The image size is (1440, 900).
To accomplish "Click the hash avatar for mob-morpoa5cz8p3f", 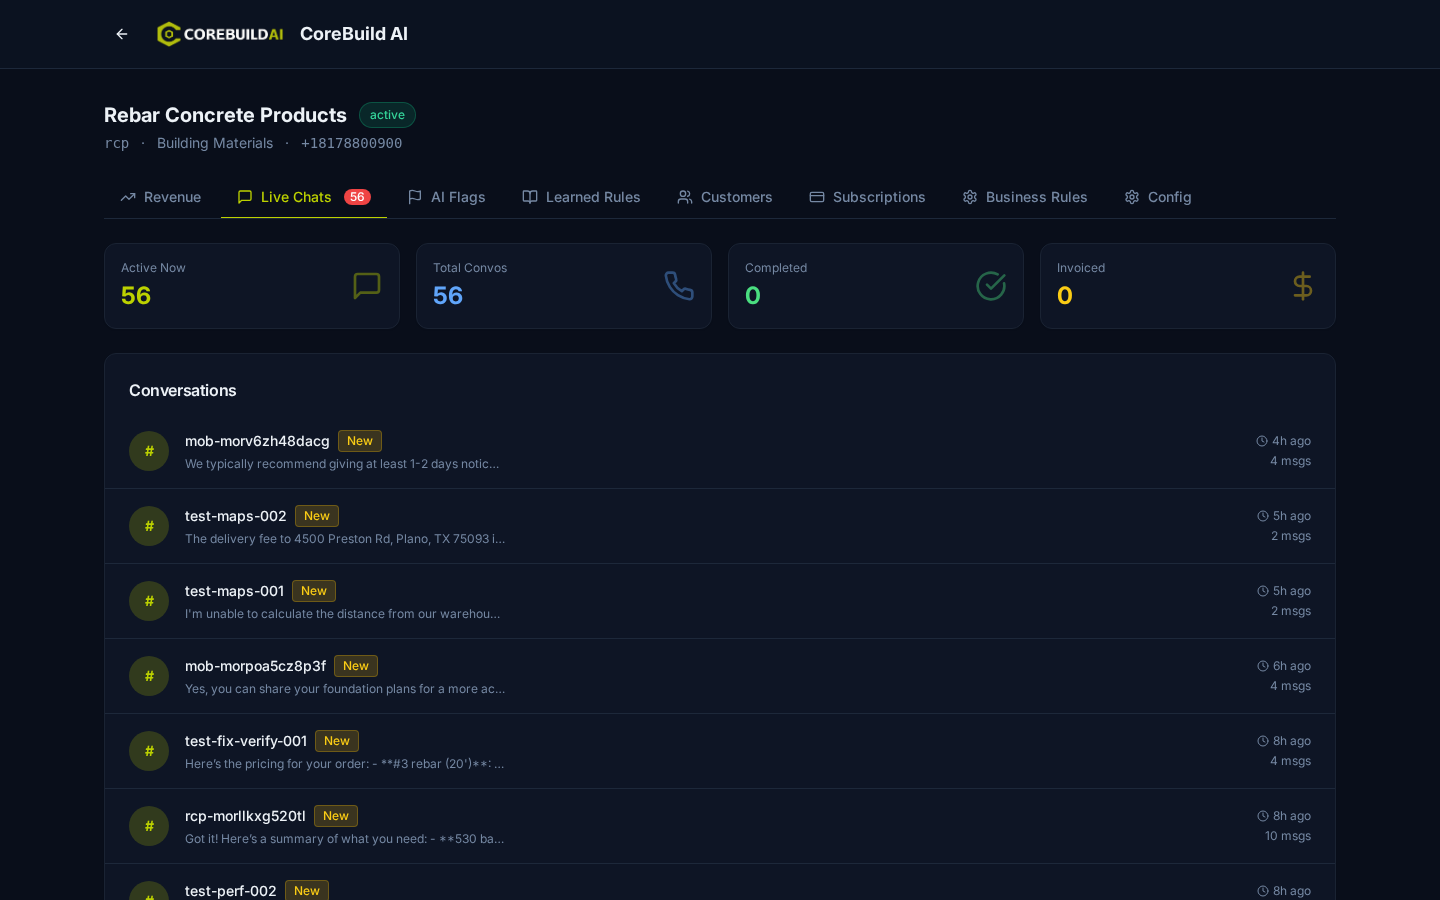I will pos(149,676).
